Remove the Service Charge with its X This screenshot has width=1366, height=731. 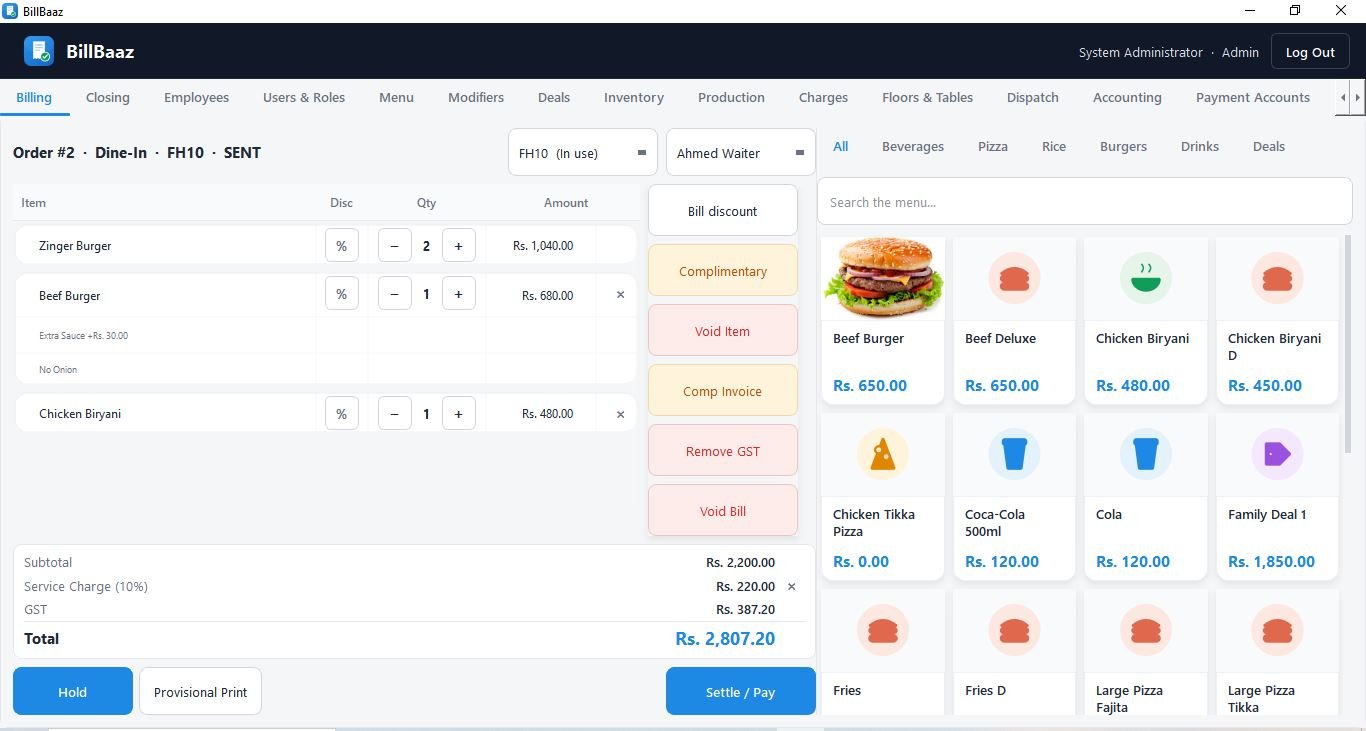coord(792,587)
